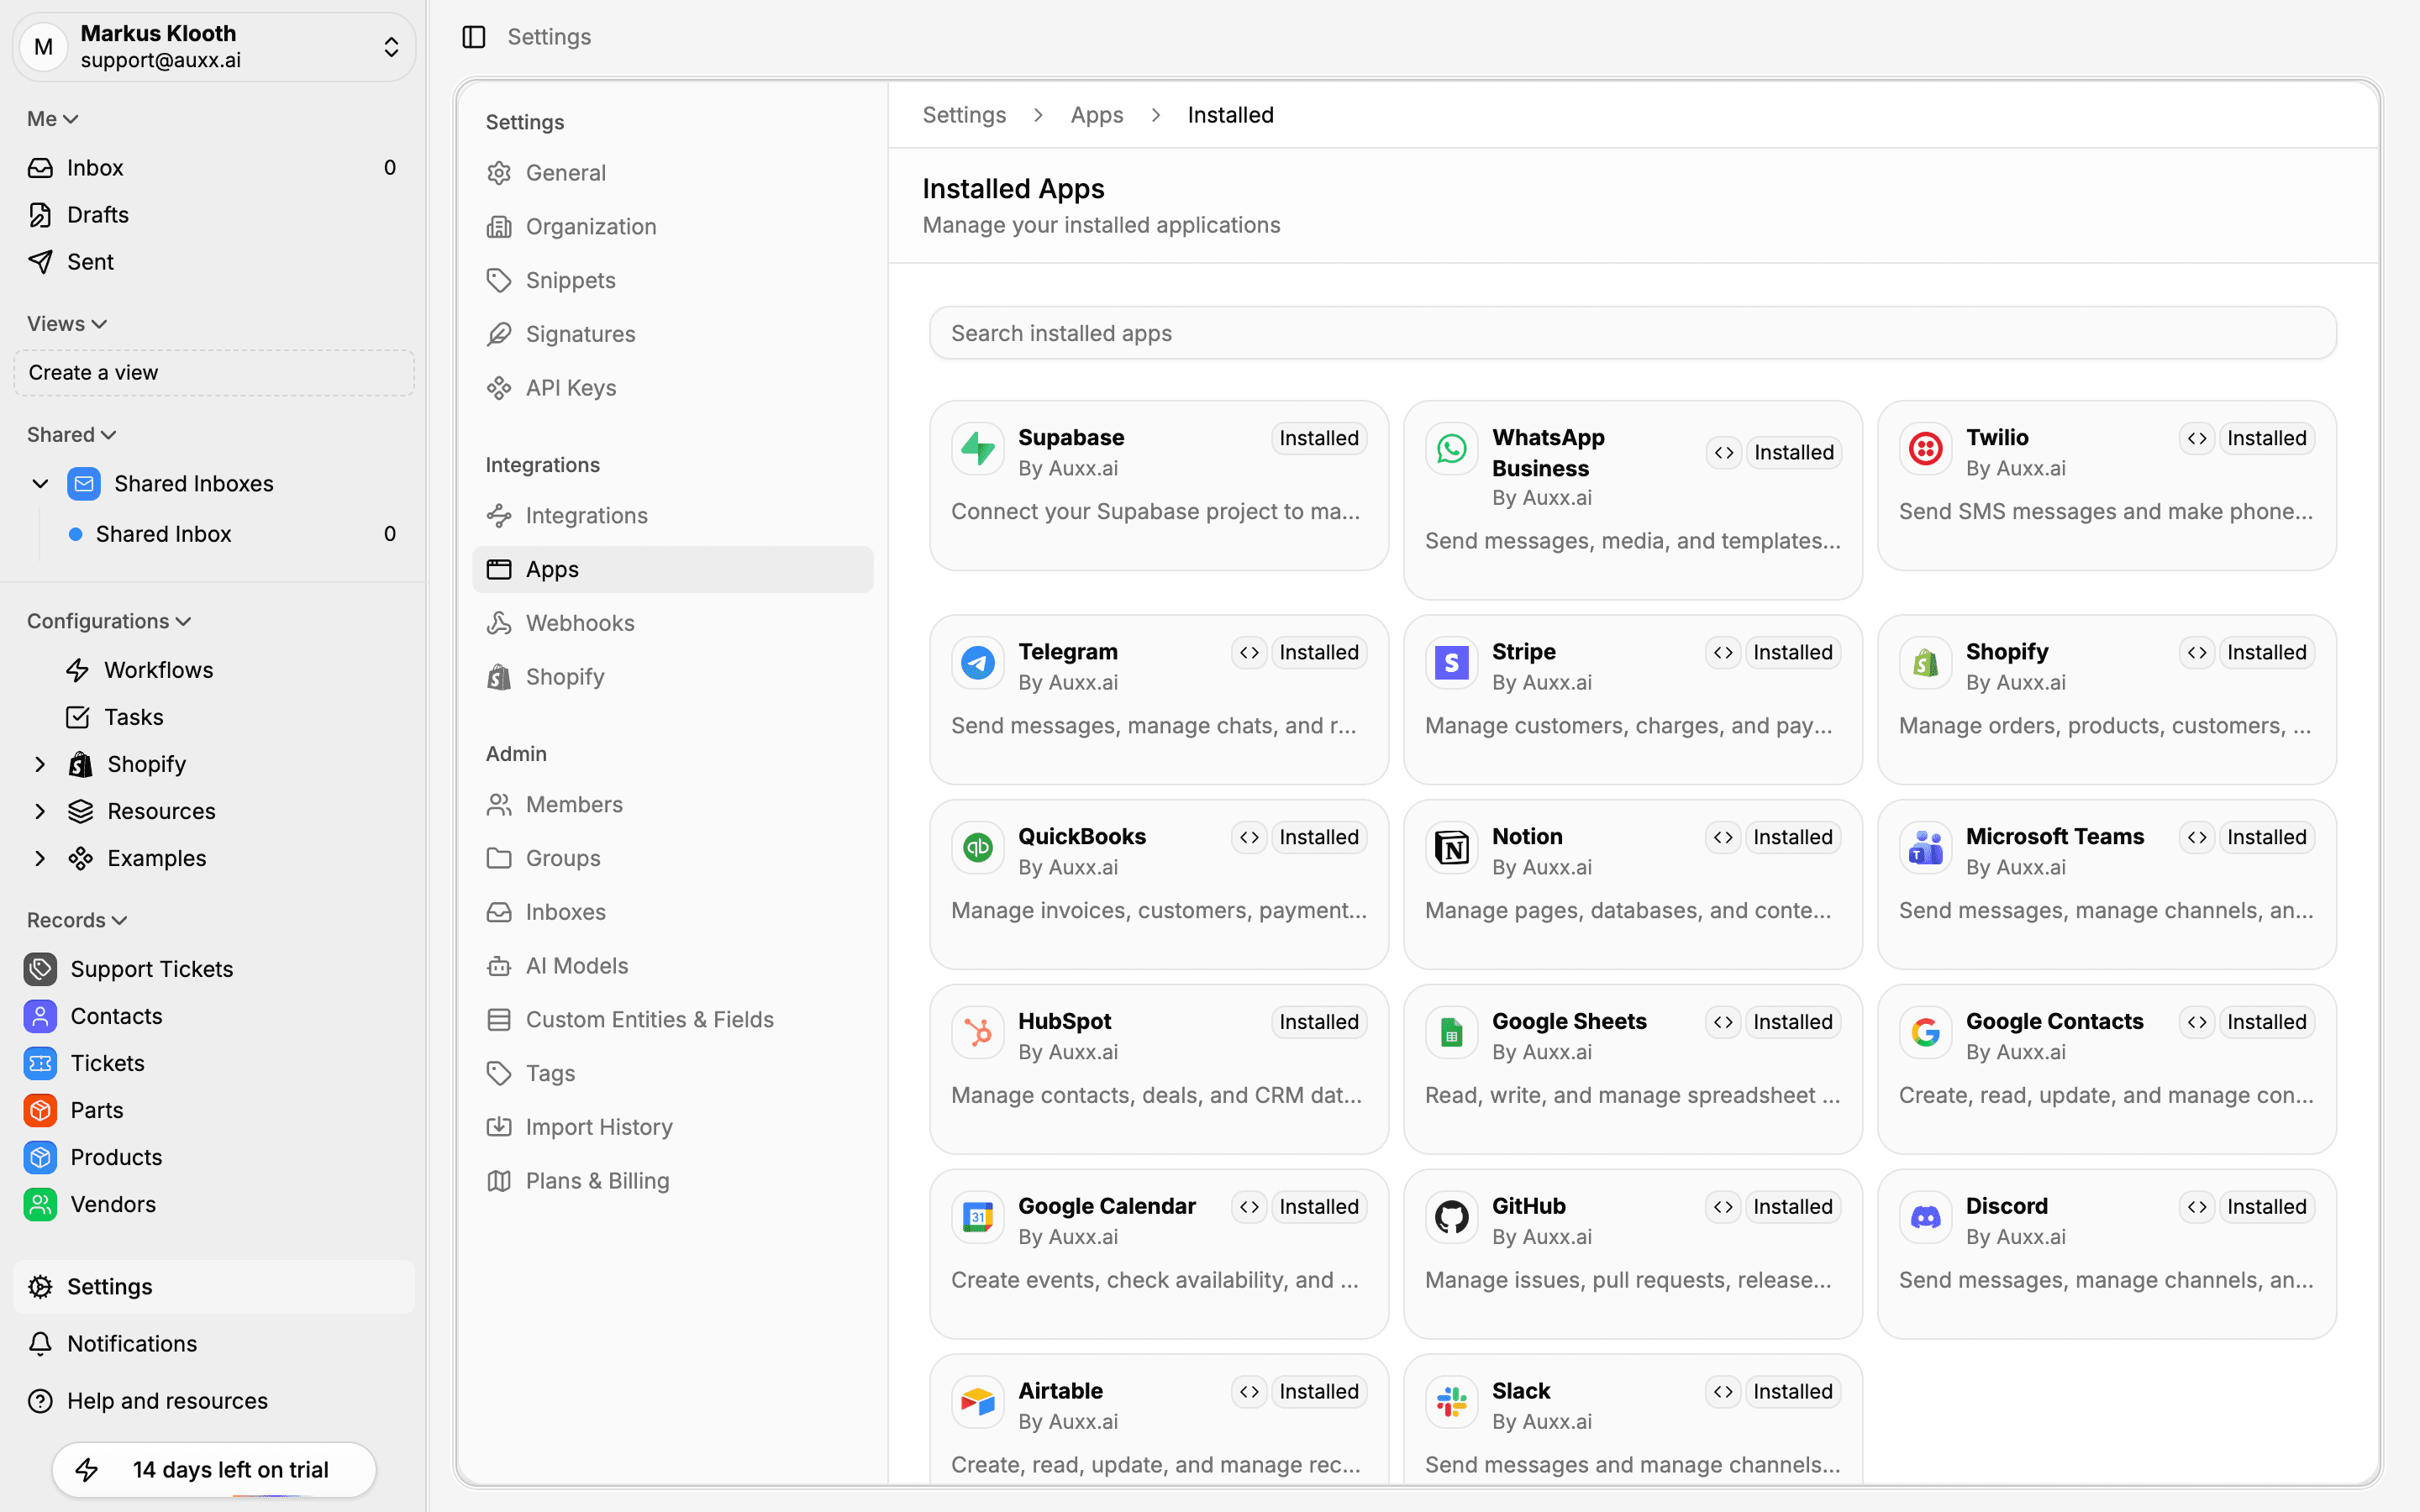
Task: Click the code icon on Slack card
Action: (x=1723, y=1393)
